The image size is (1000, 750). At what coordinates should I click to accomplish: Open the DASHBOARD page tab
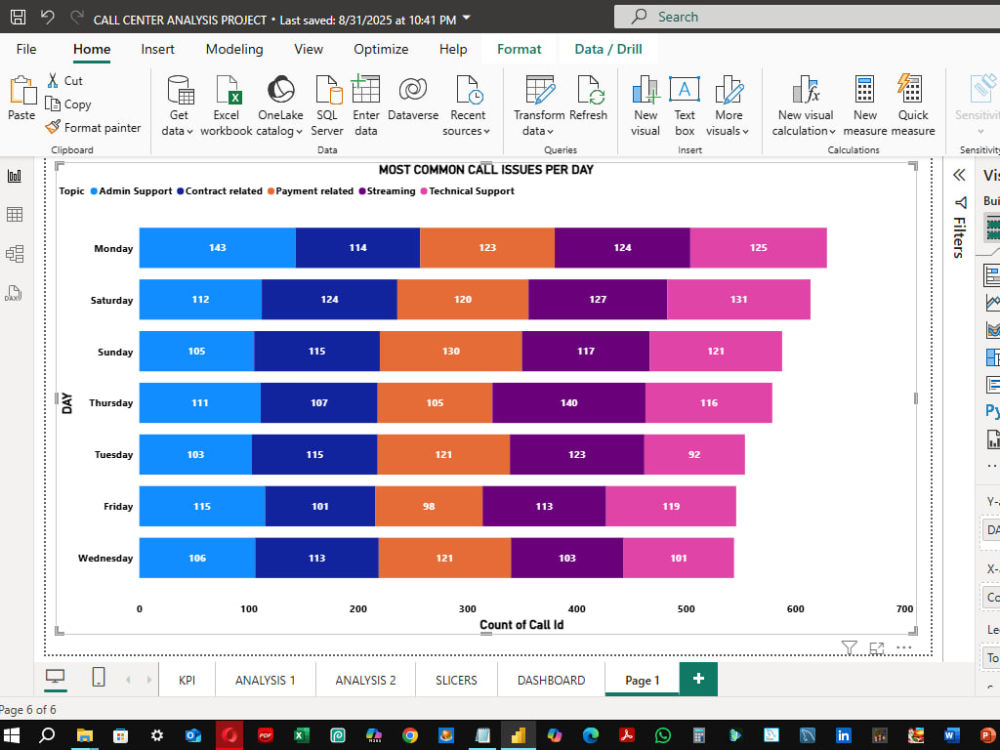(x=551, y=680)
